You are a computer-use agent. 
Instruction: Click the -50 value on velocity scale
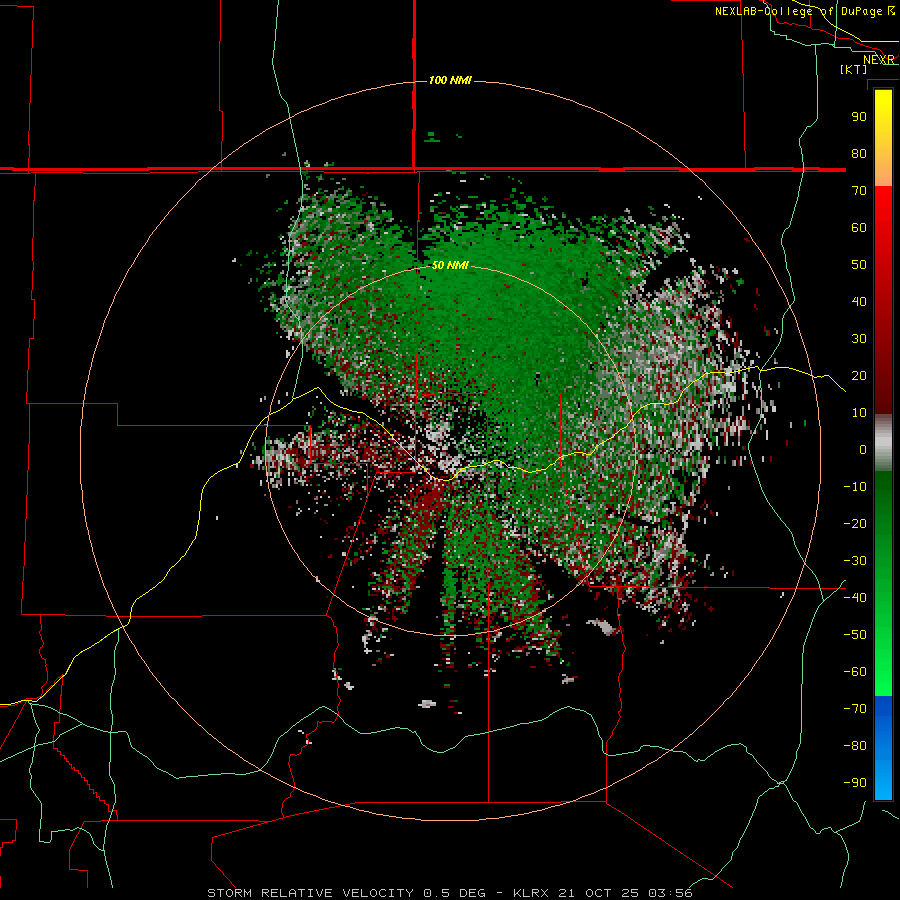pos(855,635)
